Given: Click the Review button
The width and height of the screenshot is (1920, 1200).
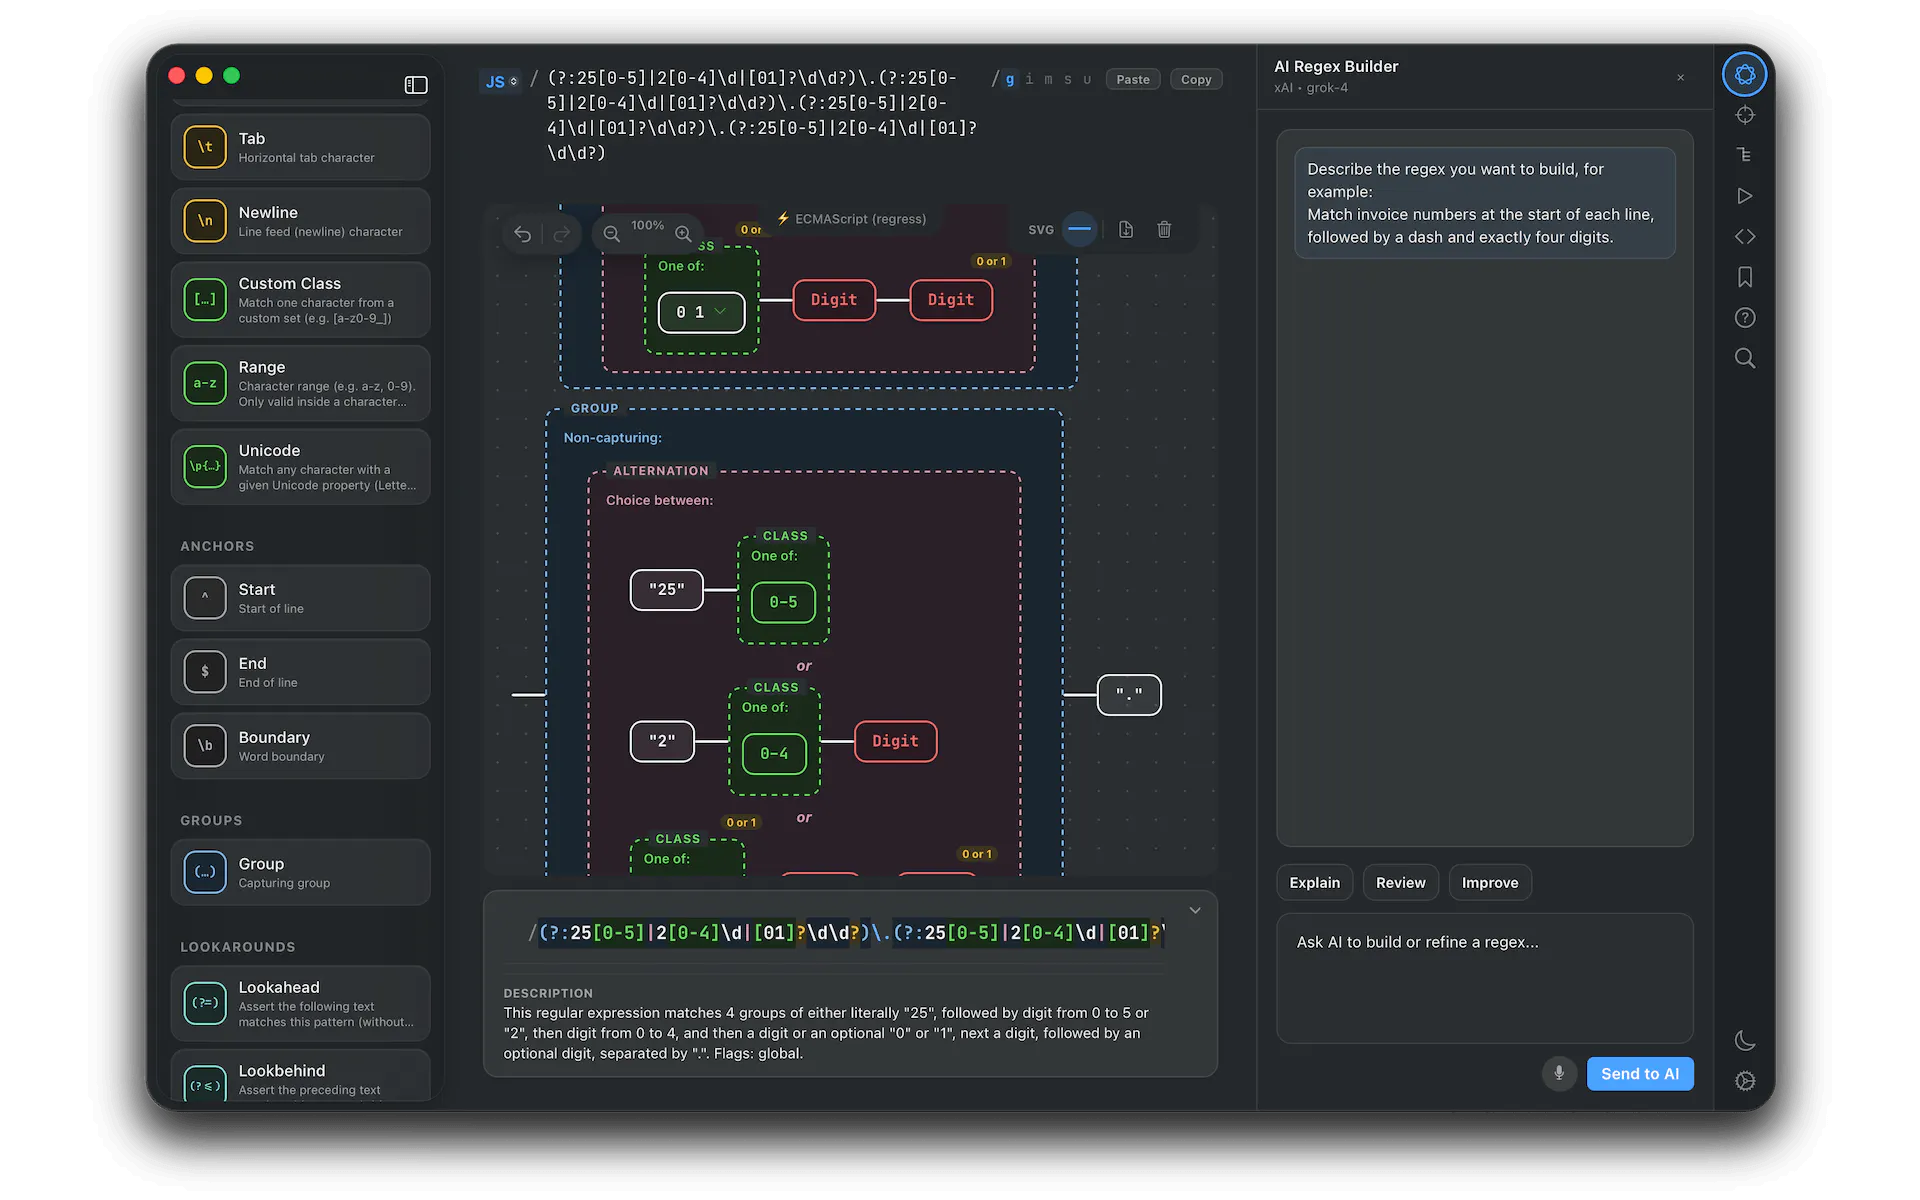Looking at the screenshot, I should [1400, 883].
